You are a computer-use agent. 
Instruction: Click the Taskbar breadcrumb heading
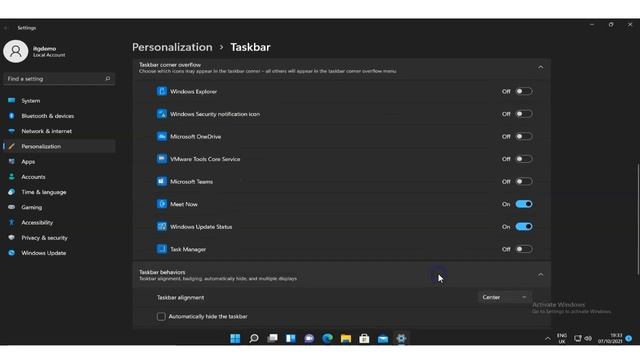pyautogui.click(x=250, y=47)
